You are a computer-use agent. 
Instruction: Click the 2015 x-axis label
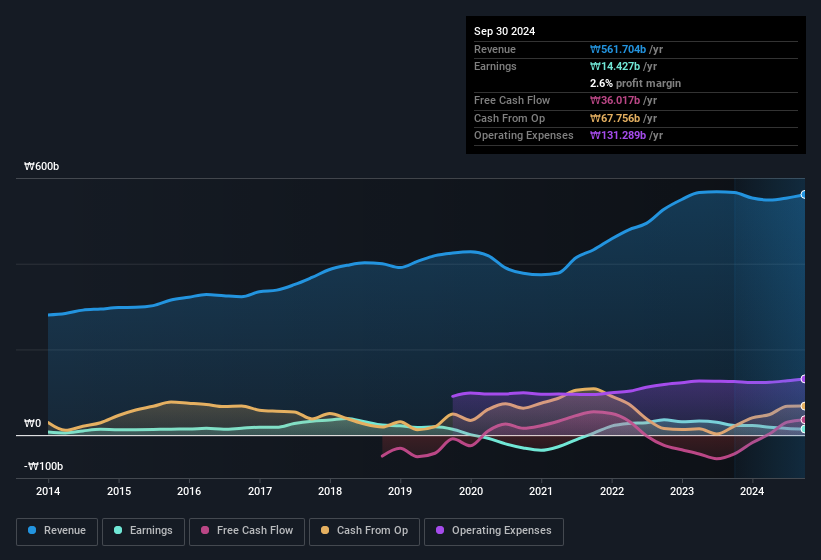point(119,491)
